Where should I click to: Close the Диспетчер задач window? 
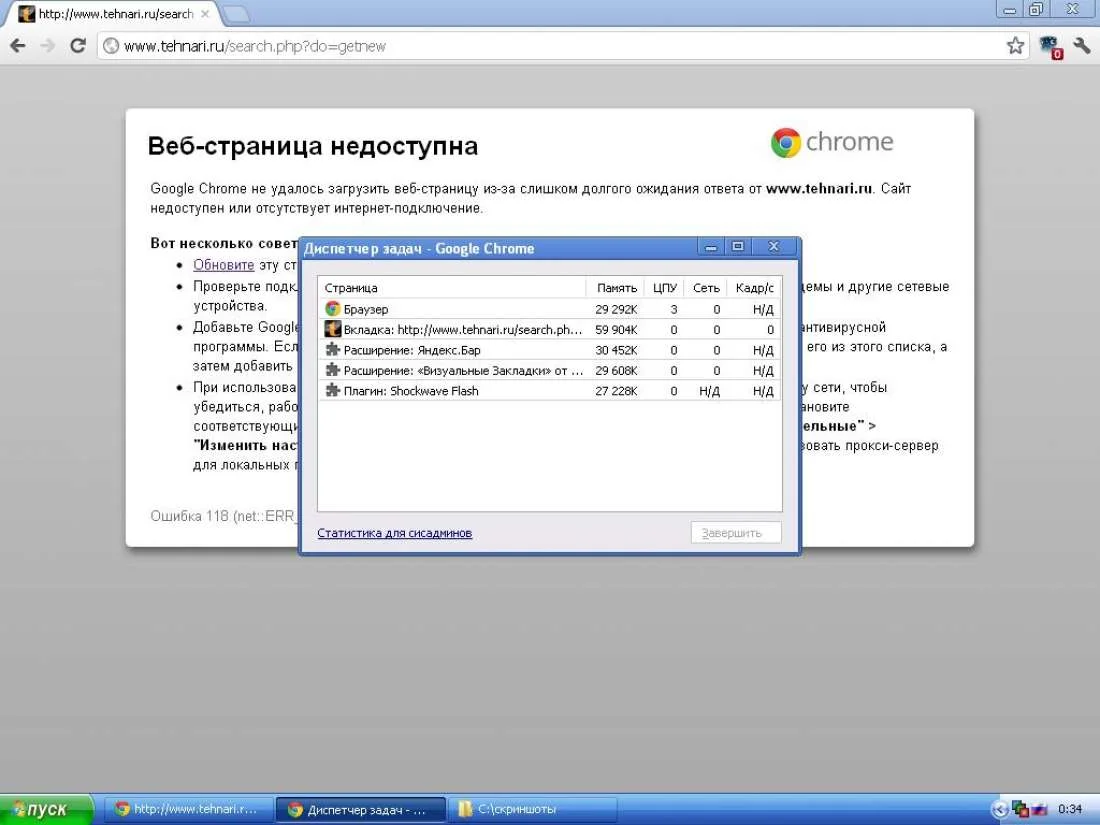[x=774, y=247]
